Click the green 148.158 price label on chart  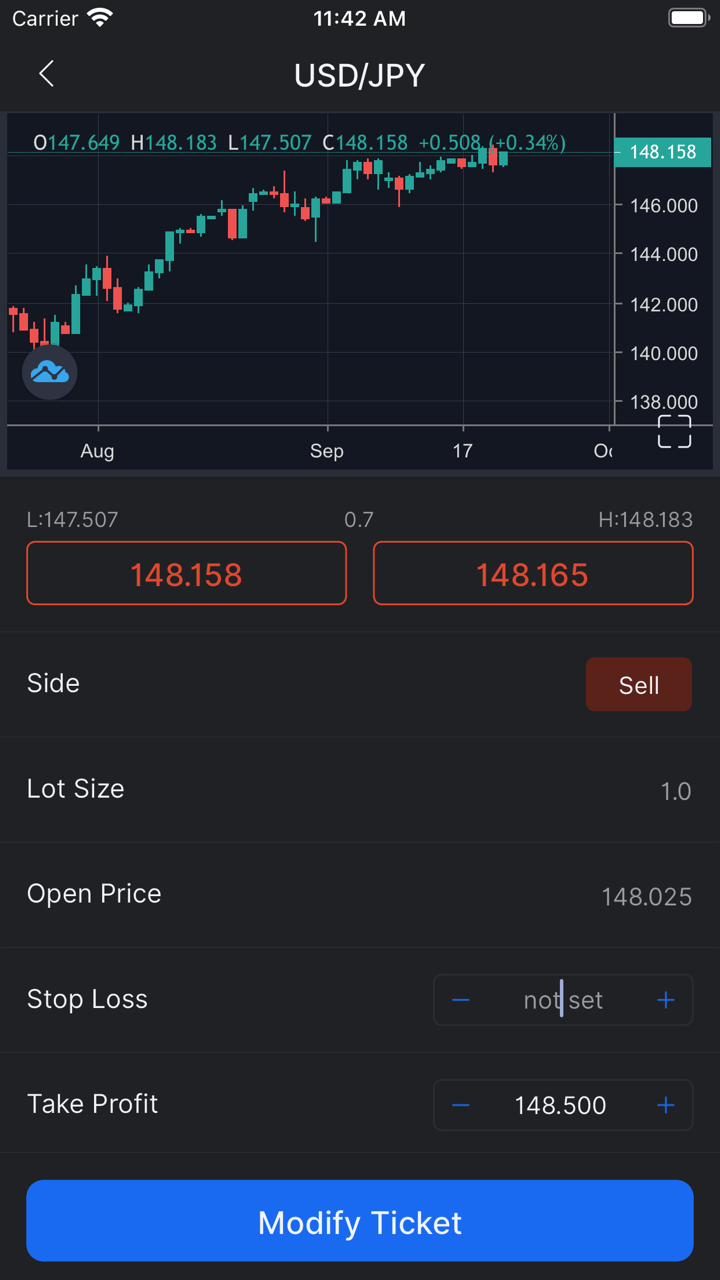[x=662, y=152]
